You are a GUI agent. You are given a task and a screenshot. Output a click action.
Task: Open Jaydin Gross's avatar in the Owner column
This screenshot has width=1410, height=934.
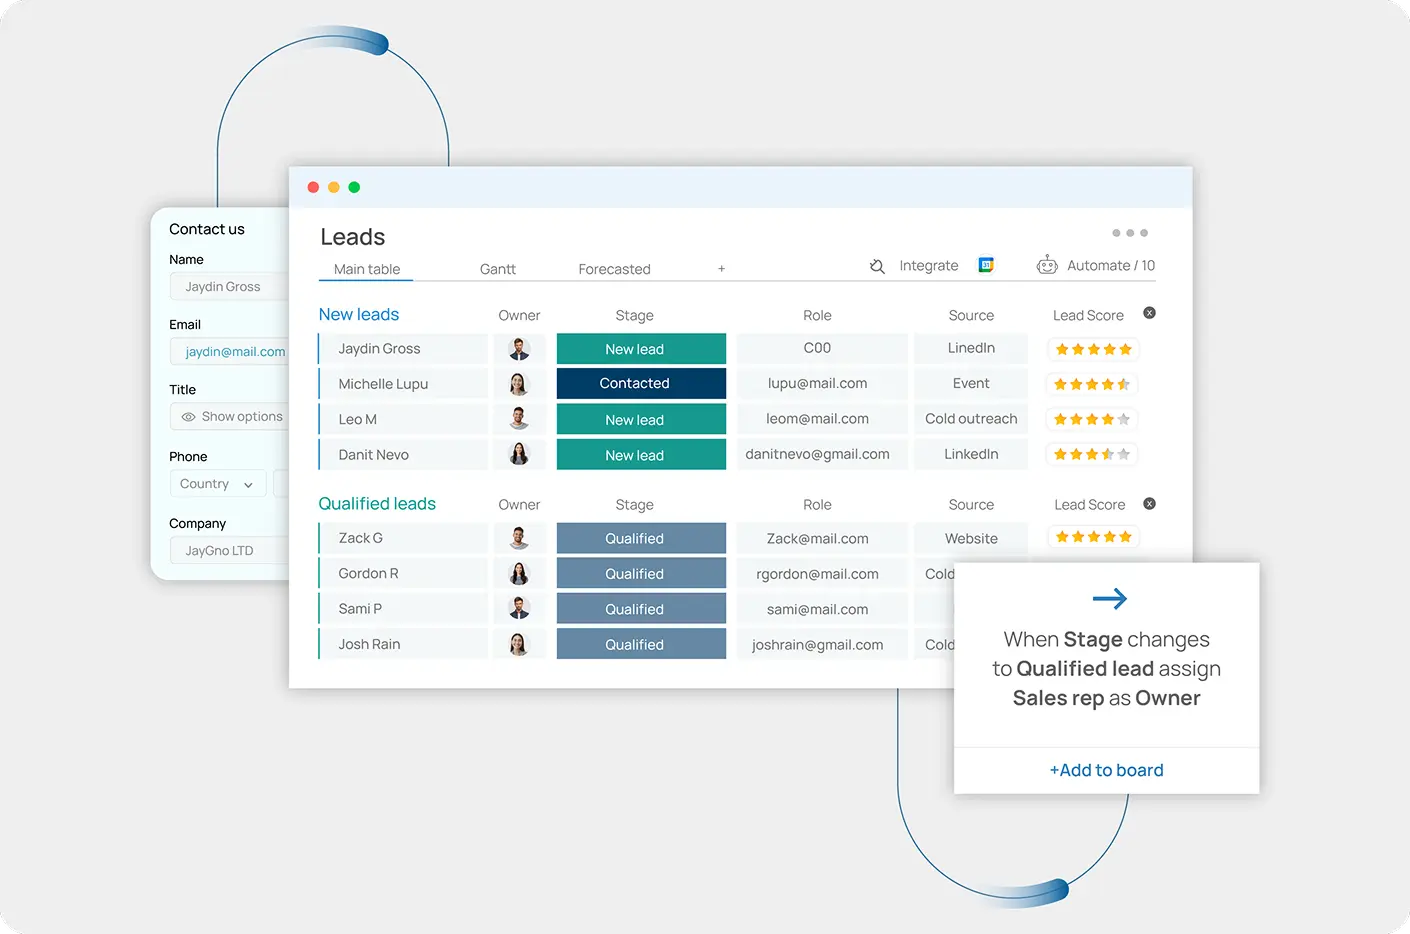click(x=520, y=348)
